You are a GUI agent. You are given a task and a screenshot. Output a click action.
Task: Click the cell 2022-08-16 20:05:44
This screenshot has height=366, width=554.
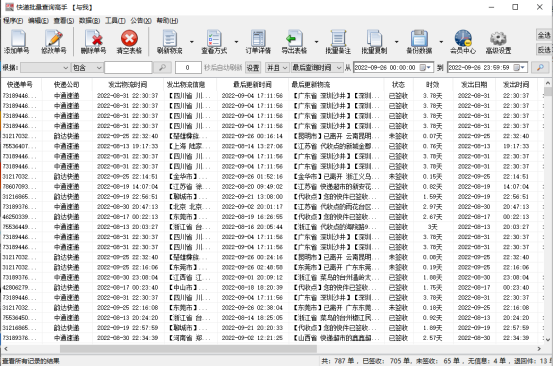tap(252, 227)
